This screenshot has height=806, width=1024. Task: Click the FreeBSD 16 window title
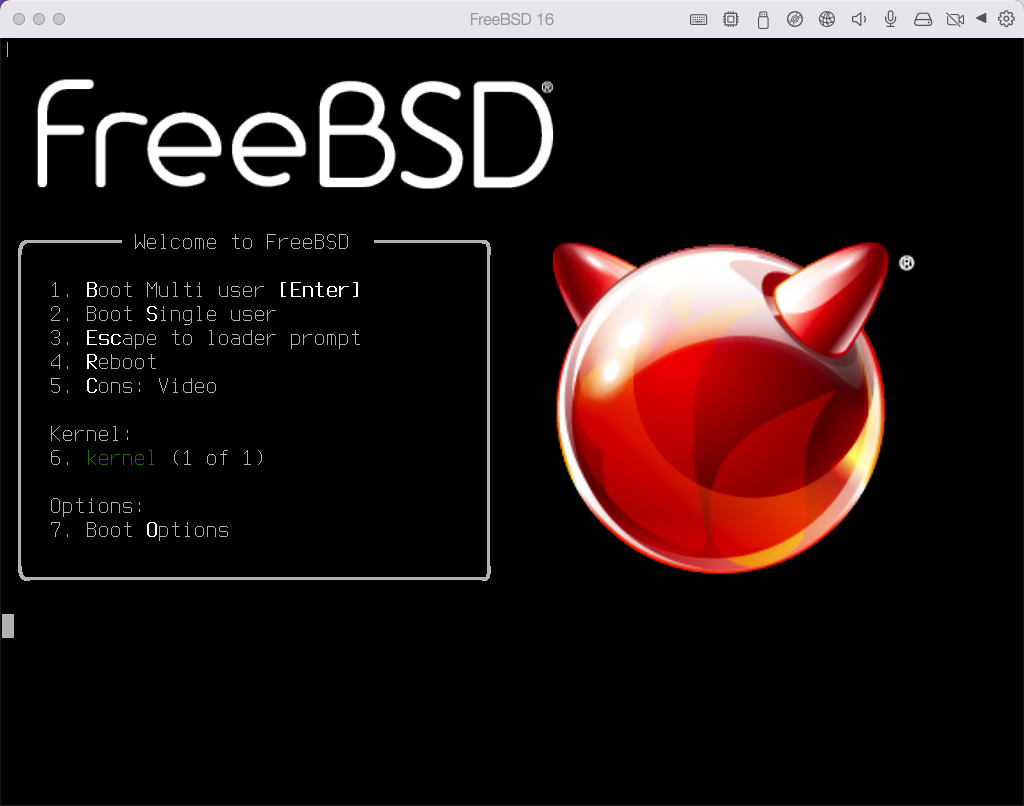(511, 20)
